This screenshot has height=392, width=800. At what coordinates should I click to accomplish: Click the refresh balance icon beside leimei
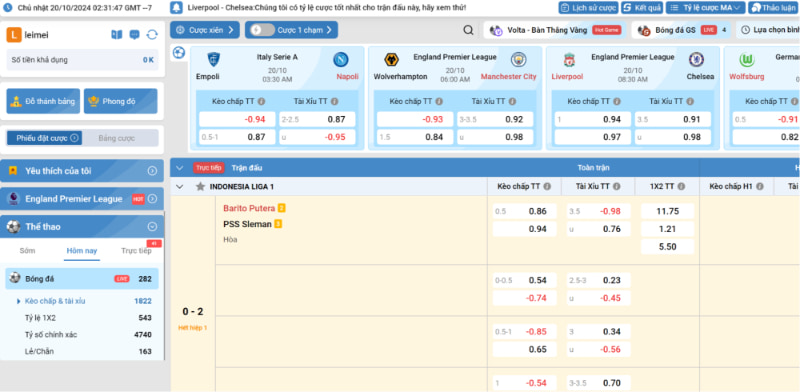click(x=152, y=35)
